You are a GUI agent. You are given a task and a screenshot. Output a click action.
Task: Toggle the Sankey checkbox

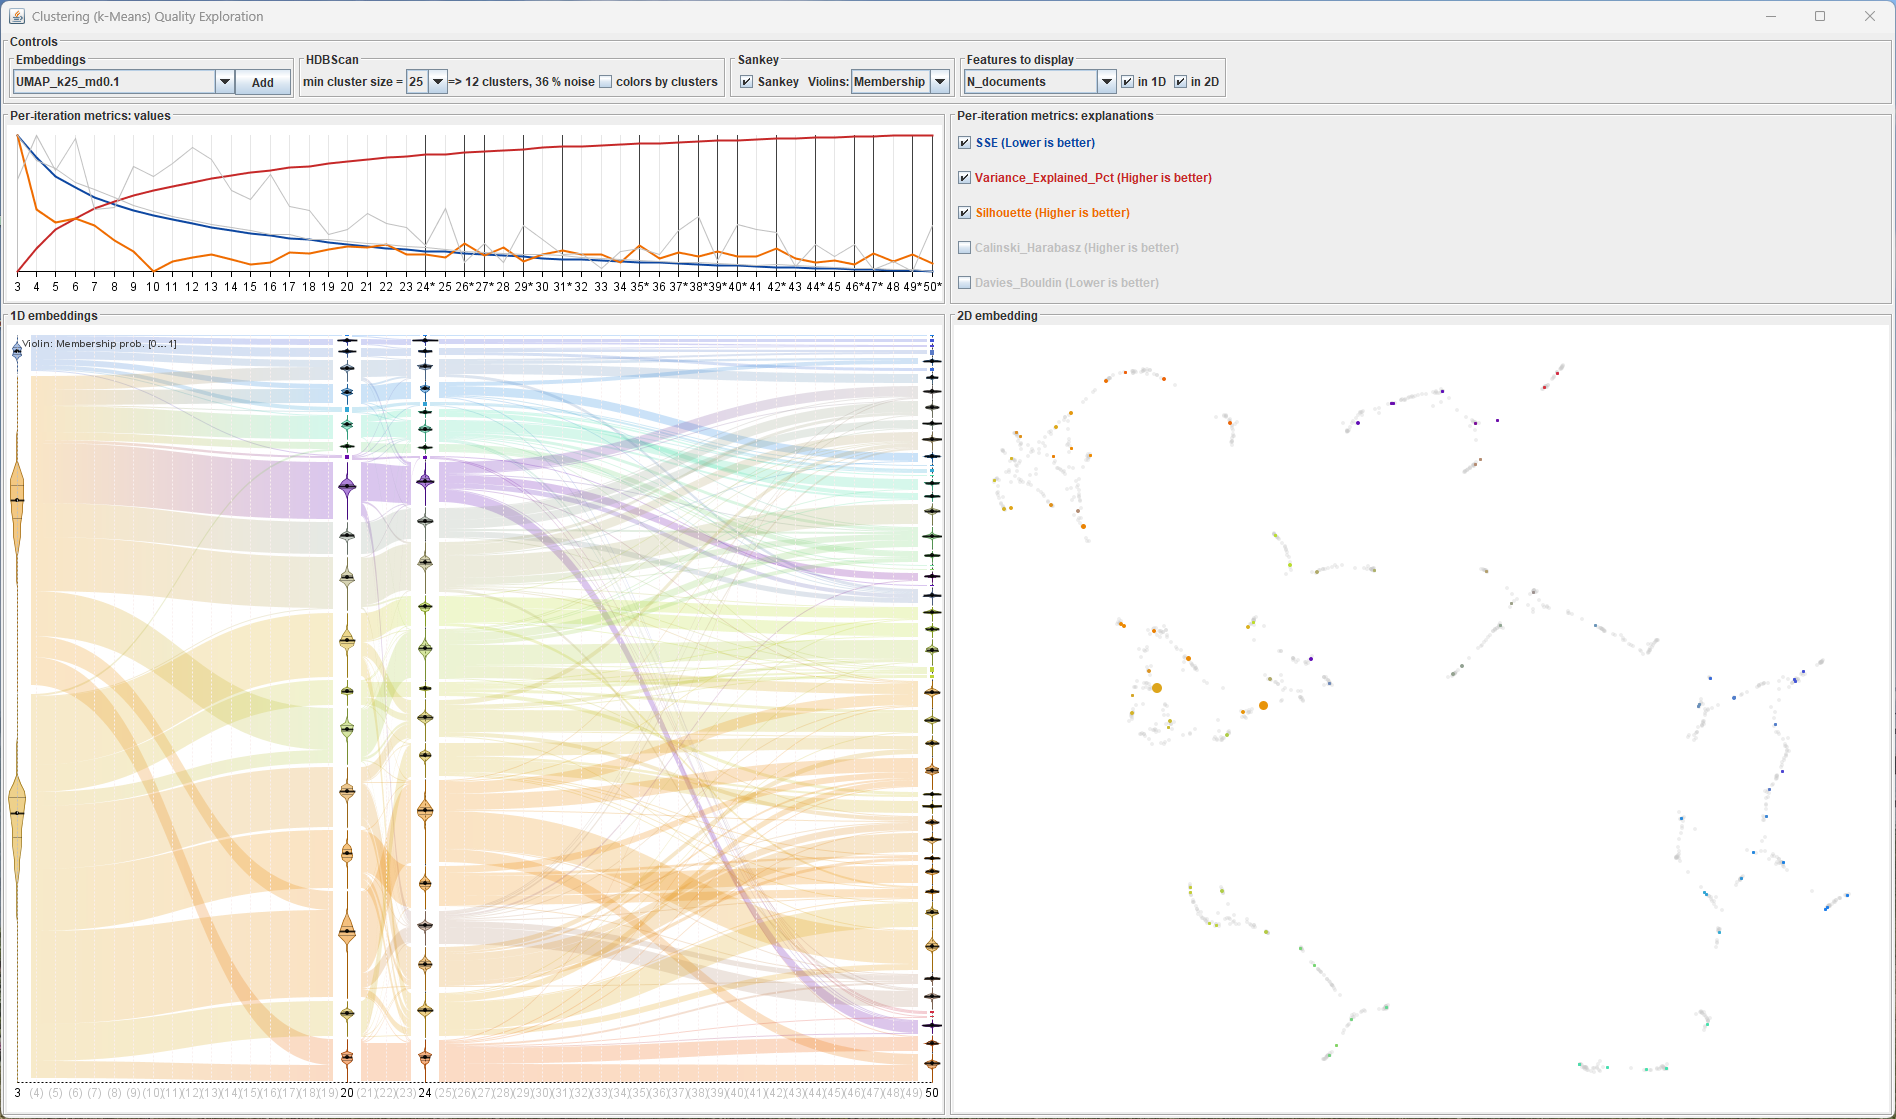point(746,82)
